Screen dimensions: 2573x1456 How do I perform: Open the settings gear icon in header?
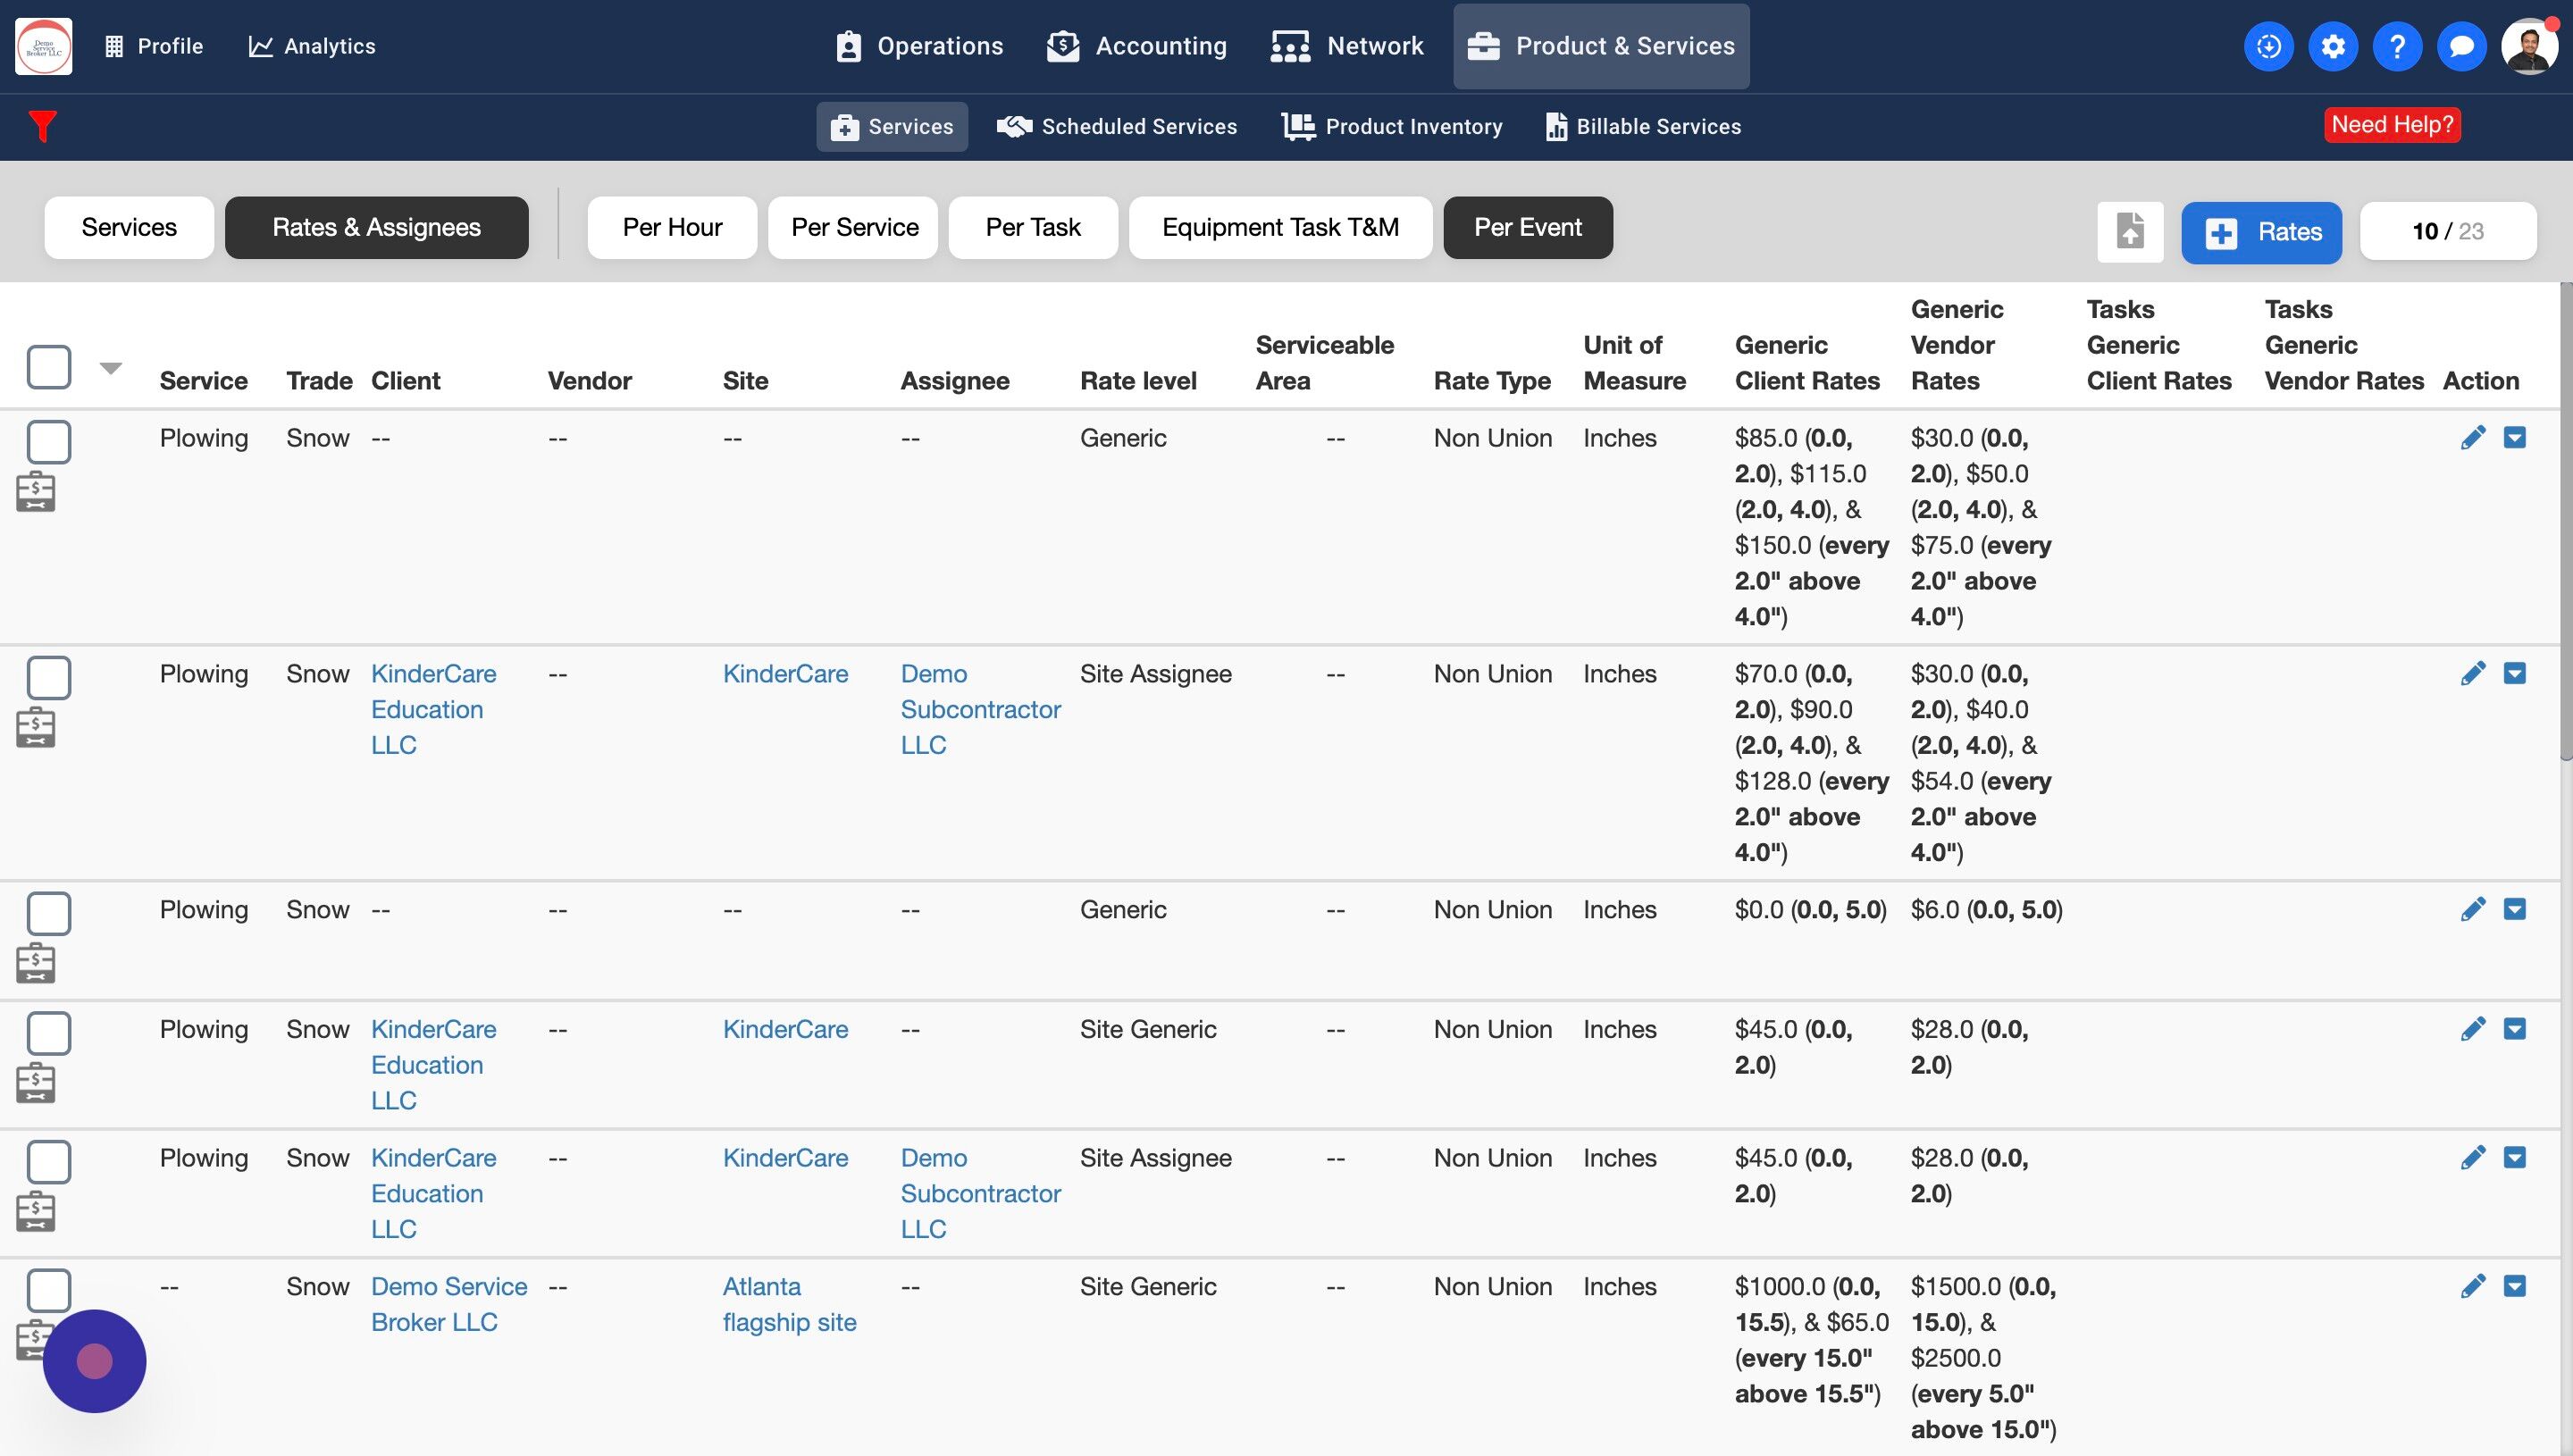pos(2332,46)
